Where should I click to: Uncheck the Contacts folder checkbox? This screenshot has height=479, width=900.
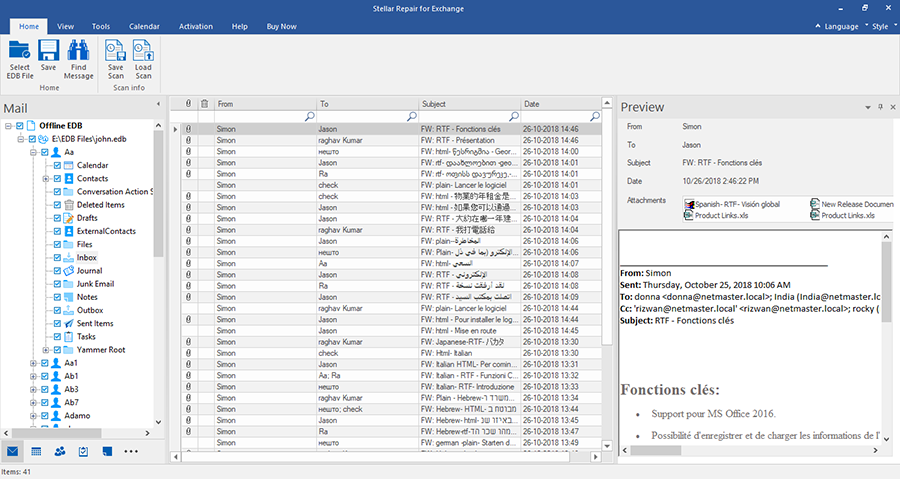point(57,178)
